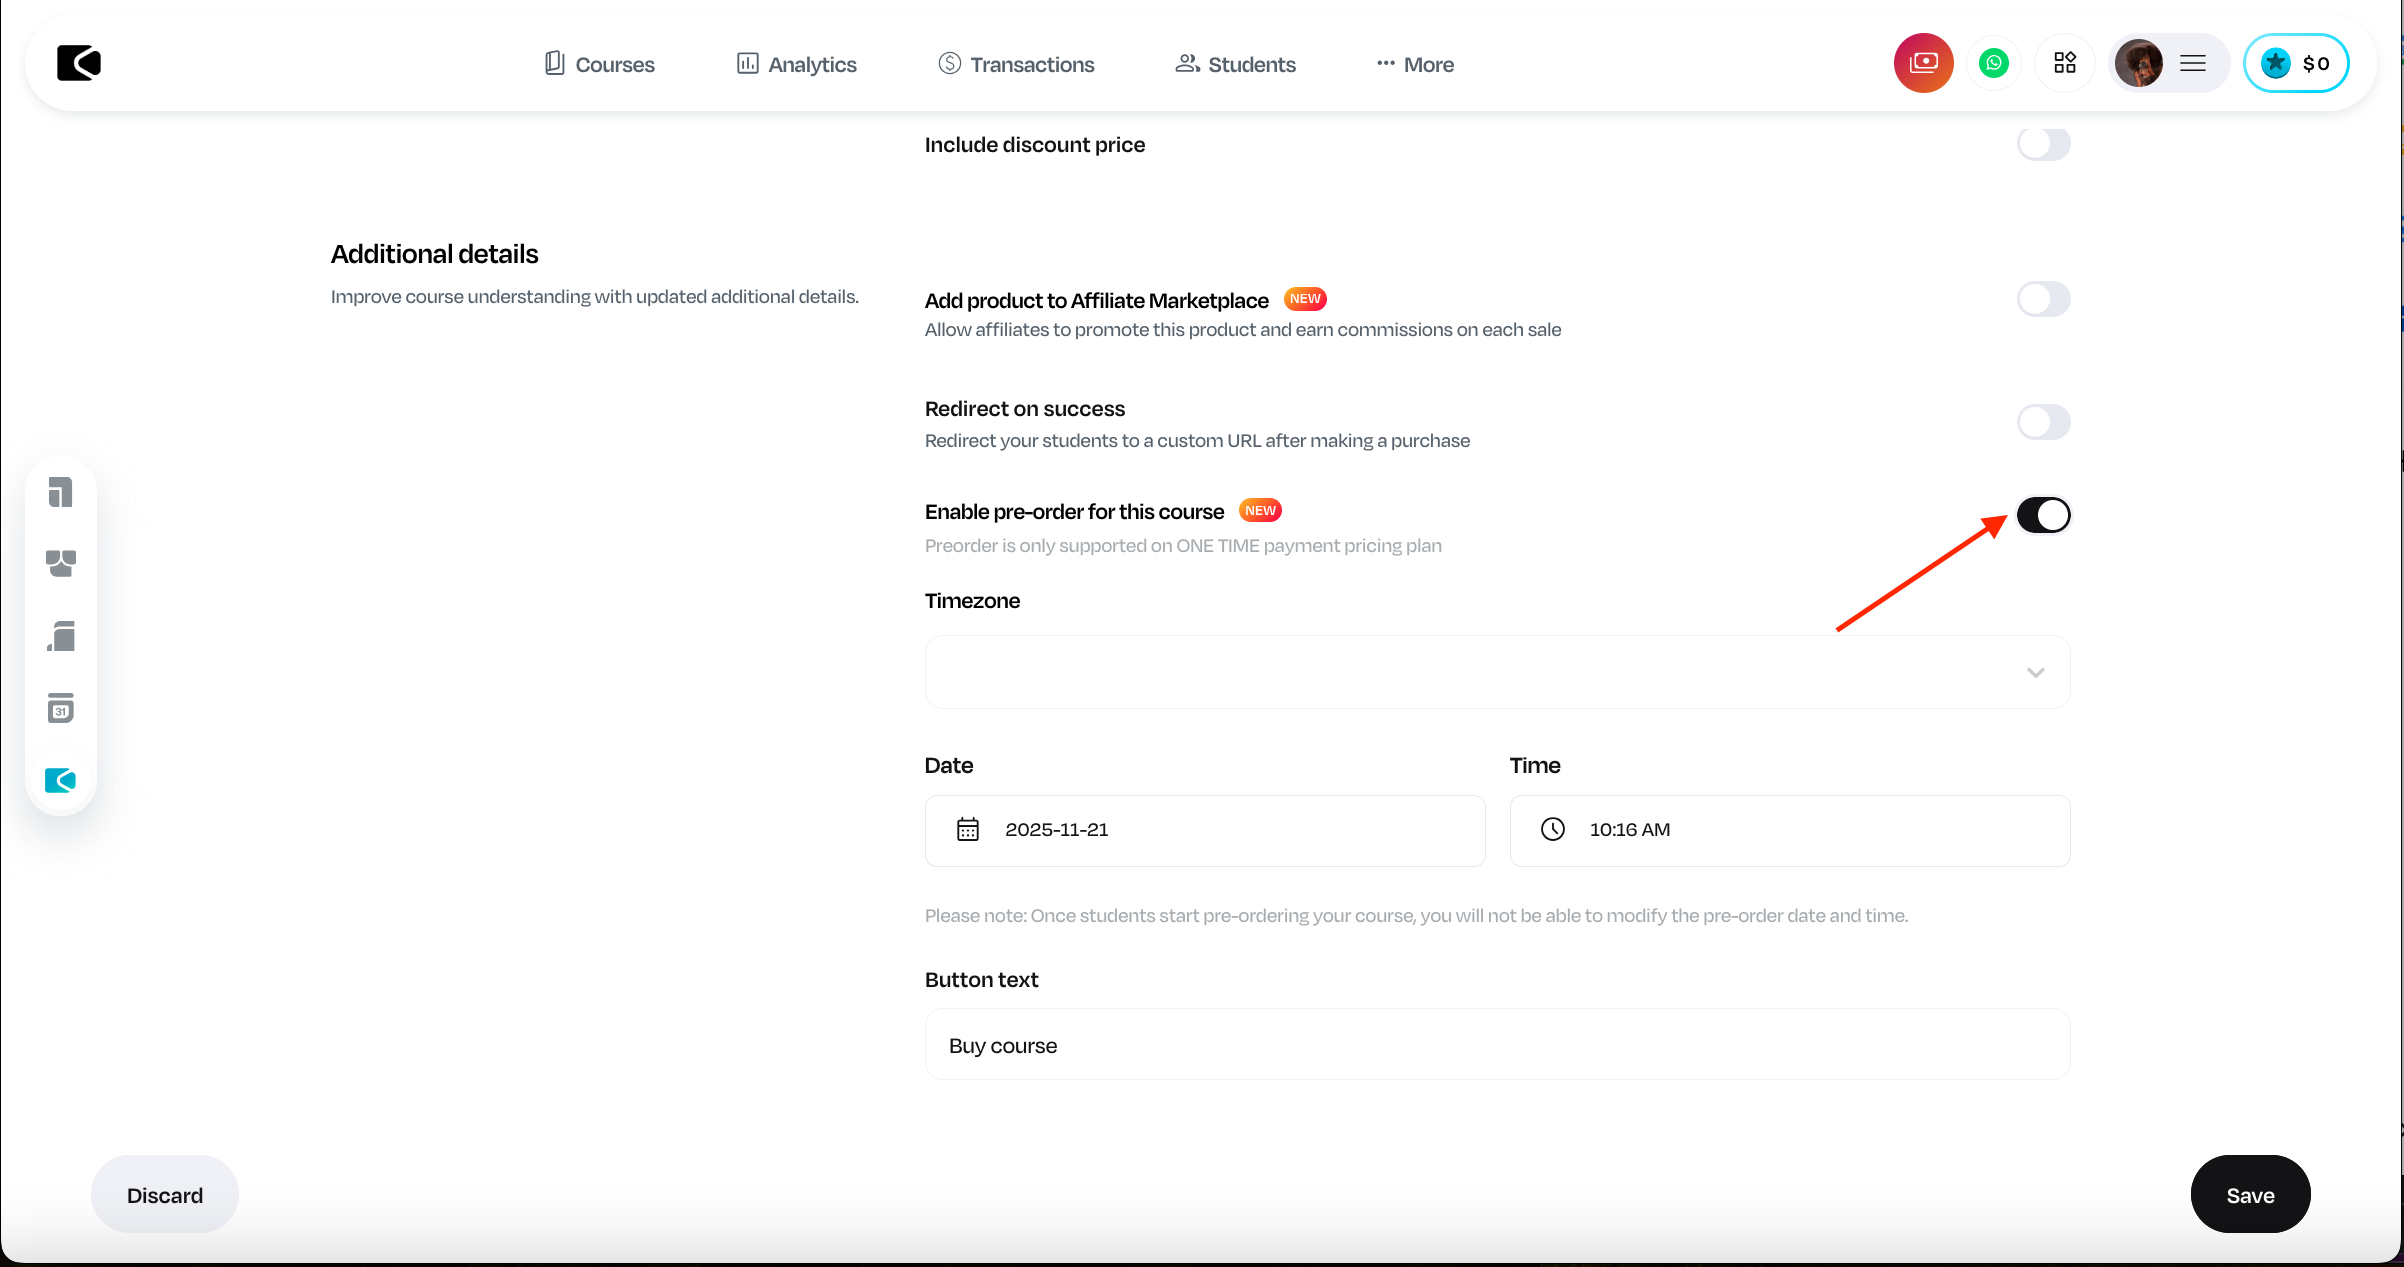Viewport: 2404px width, 1267px height.
Task: Click the first left sidebar panel icon
Action: [61, 492]
